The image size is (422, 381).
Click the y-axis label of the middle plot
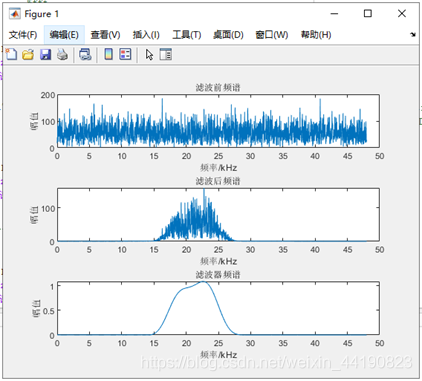pyautogui.click(x=34, y=215)
